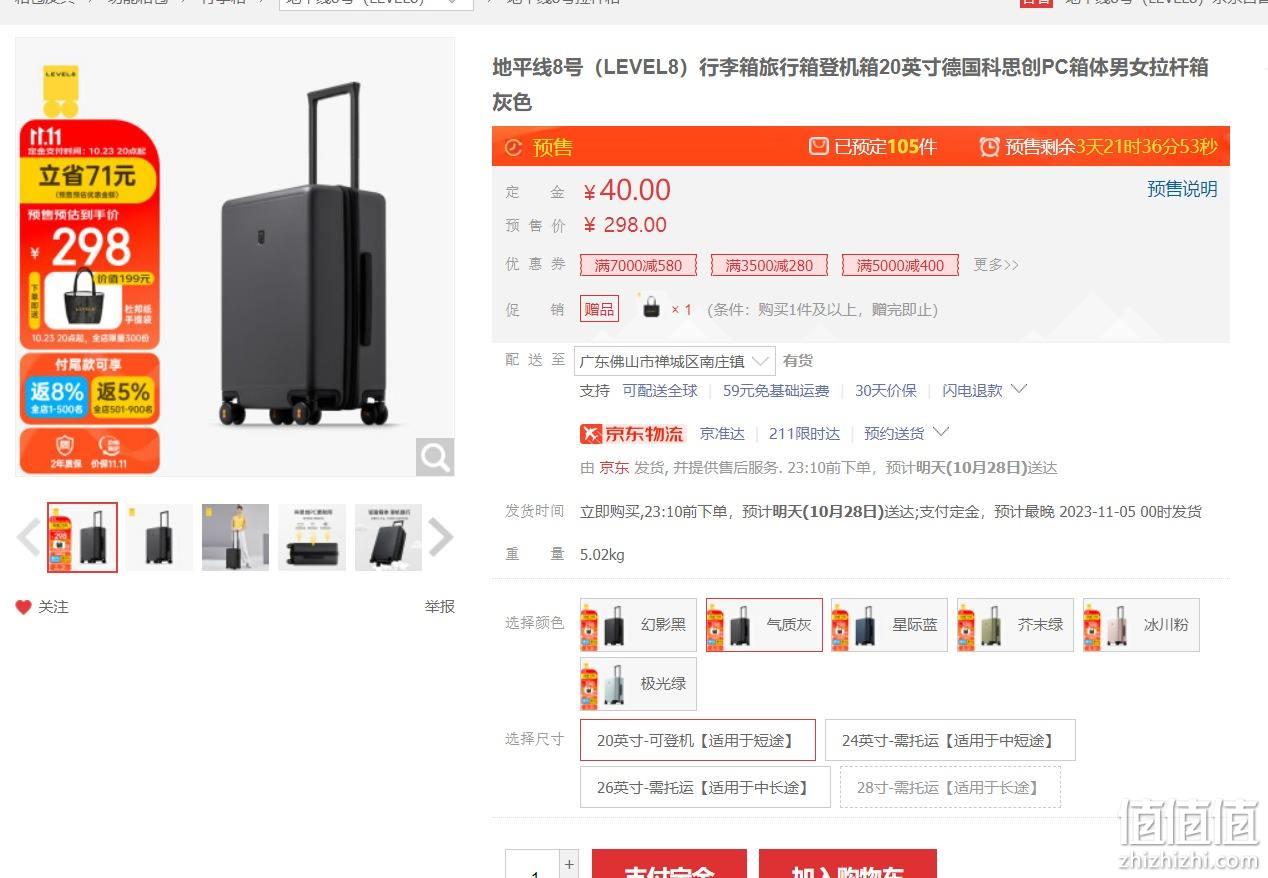Expand 更多 coupons list
Viewport: 1268px width, 878px height.
(996, 265)
